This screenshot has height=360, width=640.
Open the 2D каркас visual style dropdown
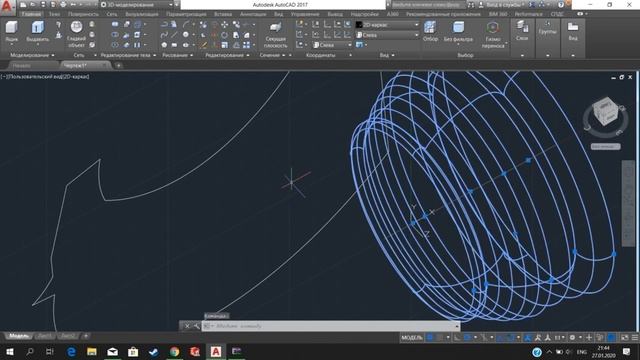point(387,24)
